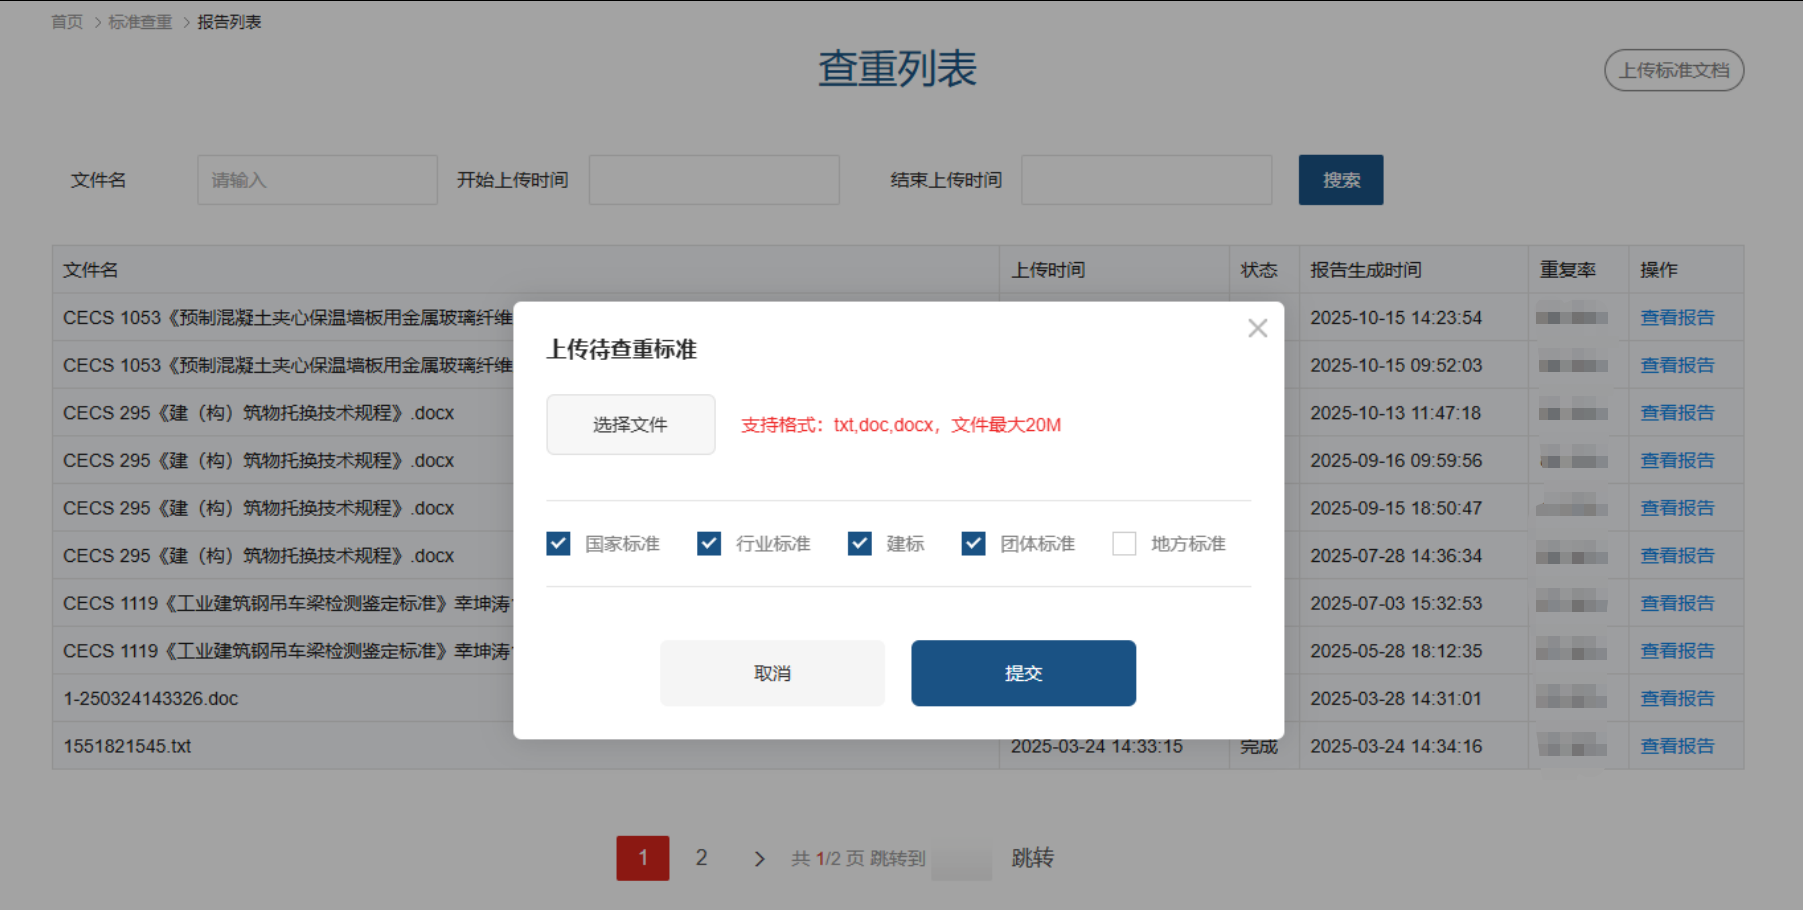The image size is (1803, 910).
Task: Cancel the upload with 取消 button
Action: (x=772, y=673)
